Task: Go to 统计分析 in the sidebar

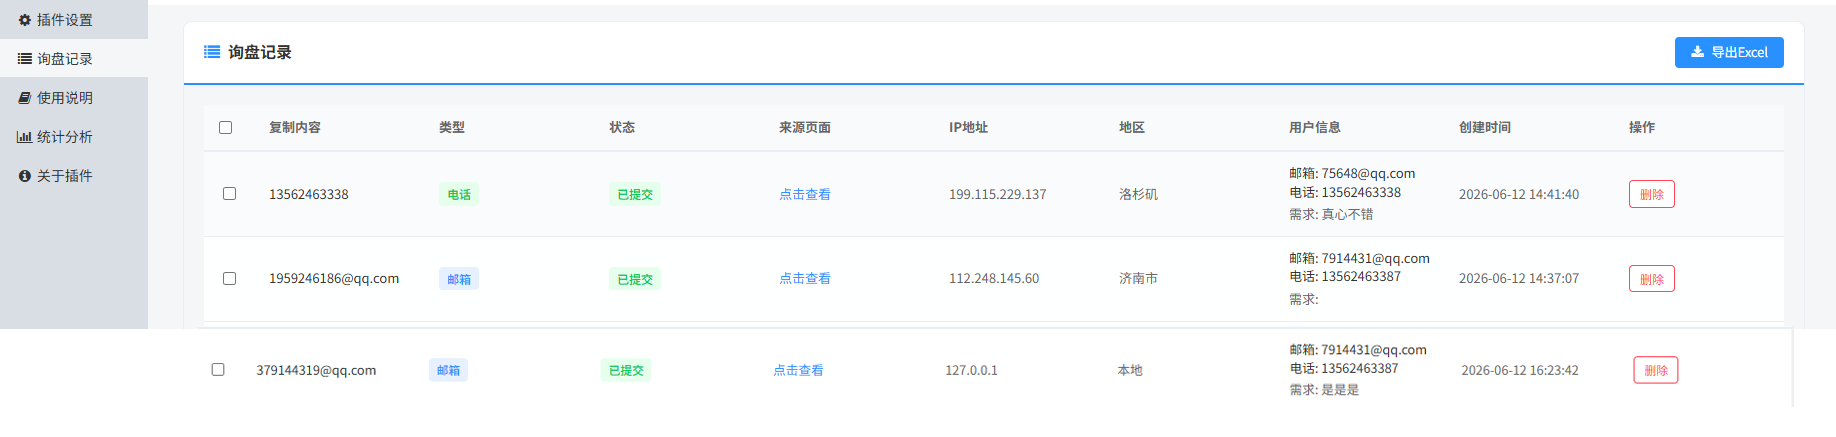Action: [74, 137]
